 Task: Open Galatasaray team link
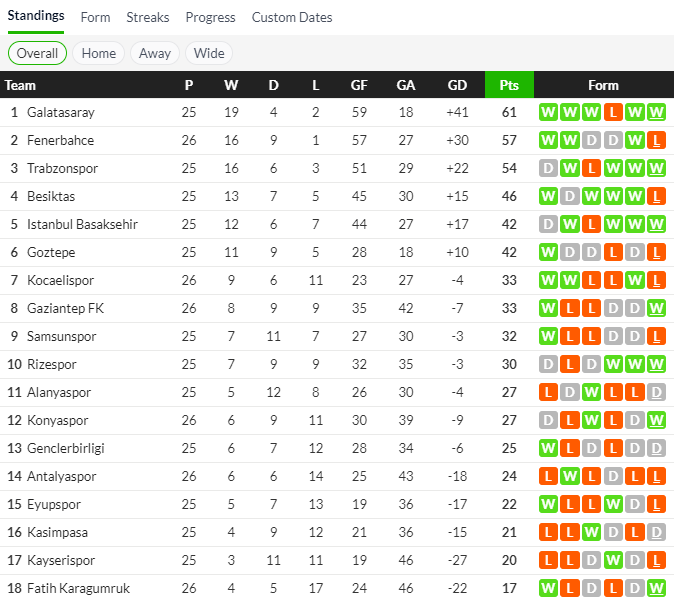[x=60, y=113]
